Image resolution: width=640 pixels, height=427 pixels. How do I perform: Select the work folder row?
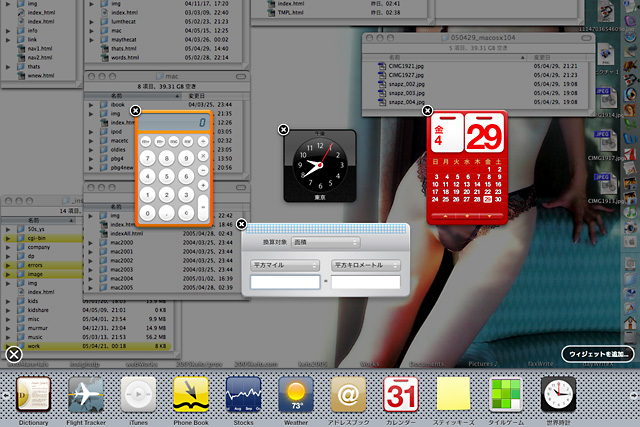point(87,346)
